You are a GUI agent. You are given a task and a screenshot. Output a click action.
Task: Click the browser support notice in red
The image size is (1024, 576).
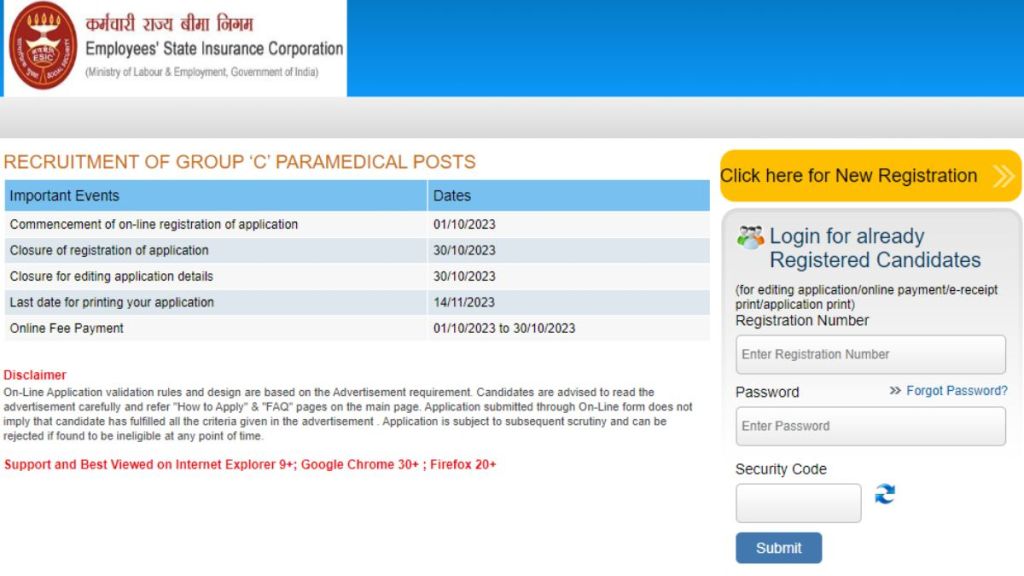[250, 465]
